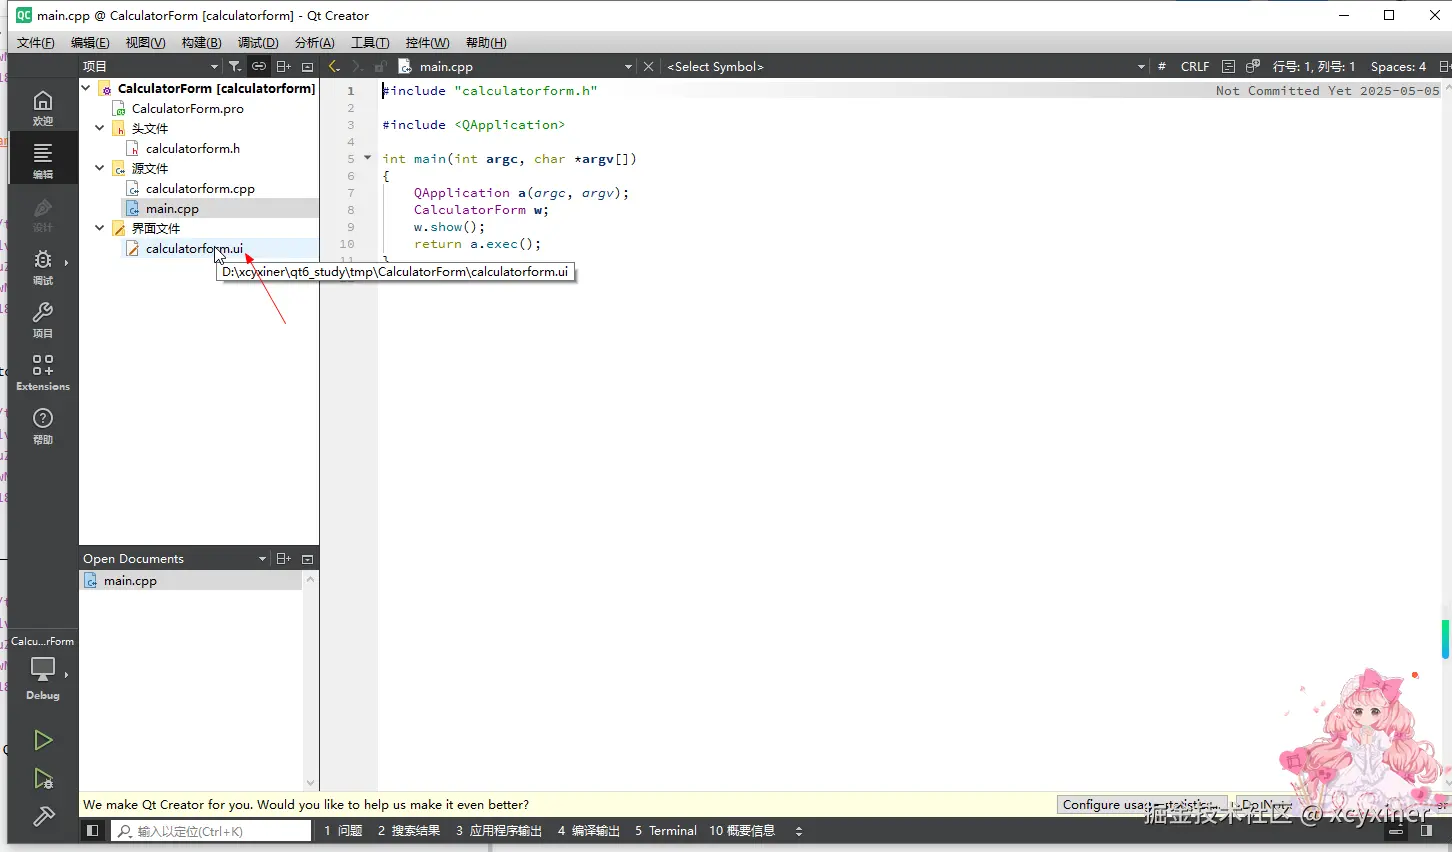1453x852 pixels.
Task: Collapse the CalculatorForm project node
Action: [x=86, y=88]
